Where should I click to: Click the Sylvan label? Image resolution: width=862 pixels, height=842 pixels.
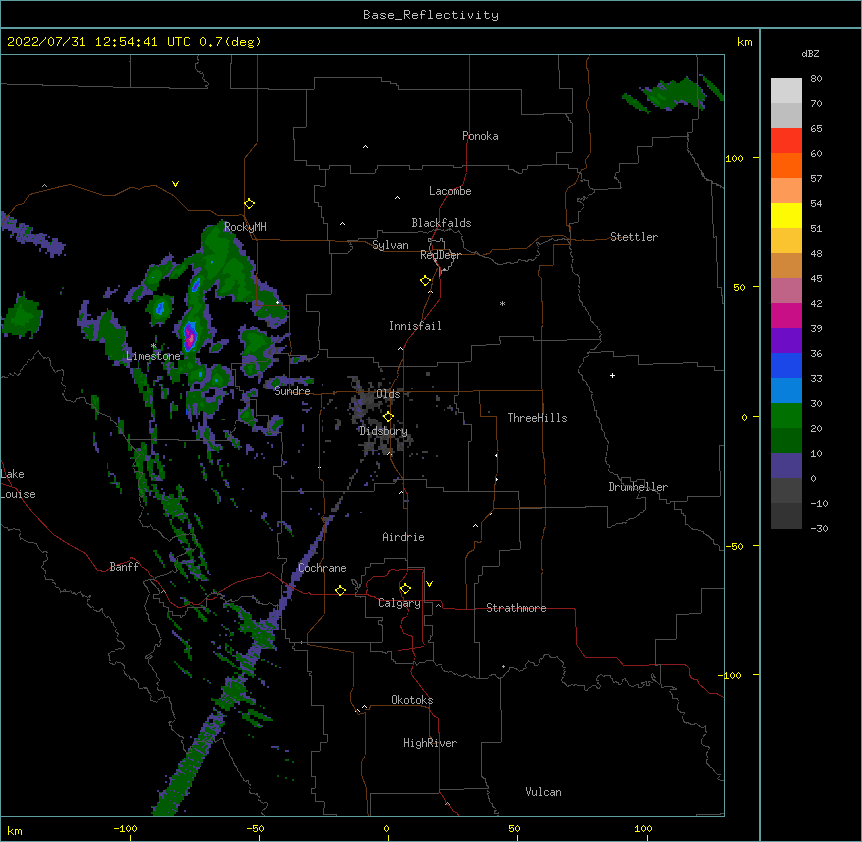coord(390,245)
